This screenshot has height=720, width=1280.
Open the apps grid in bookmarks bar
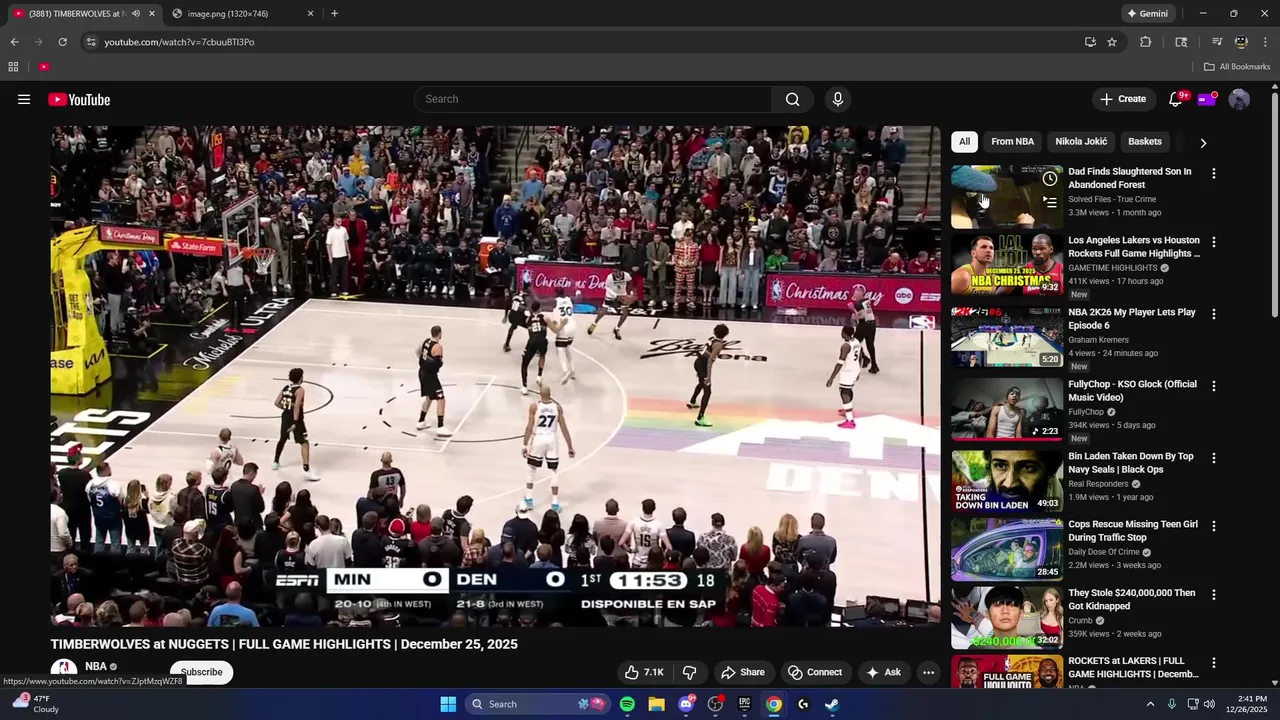point(13,67)
